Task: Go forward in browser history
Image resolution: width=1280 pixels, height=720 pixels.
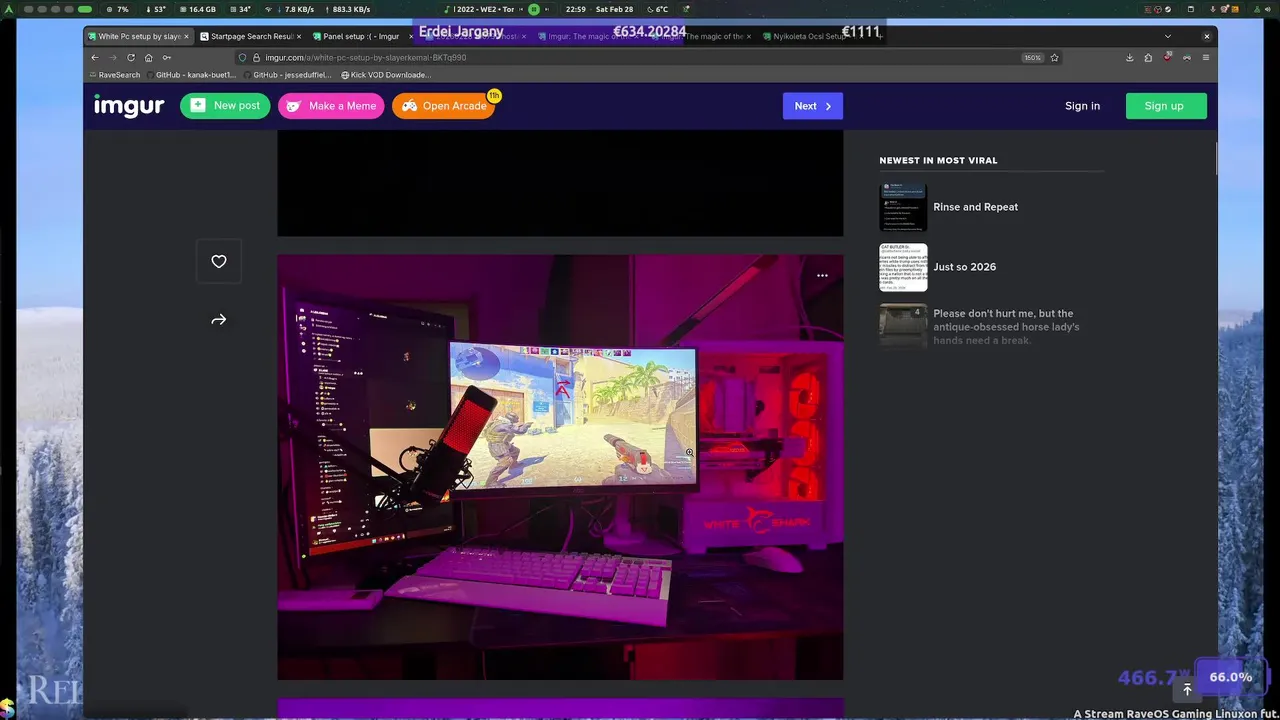Action: tap(113, 58)
